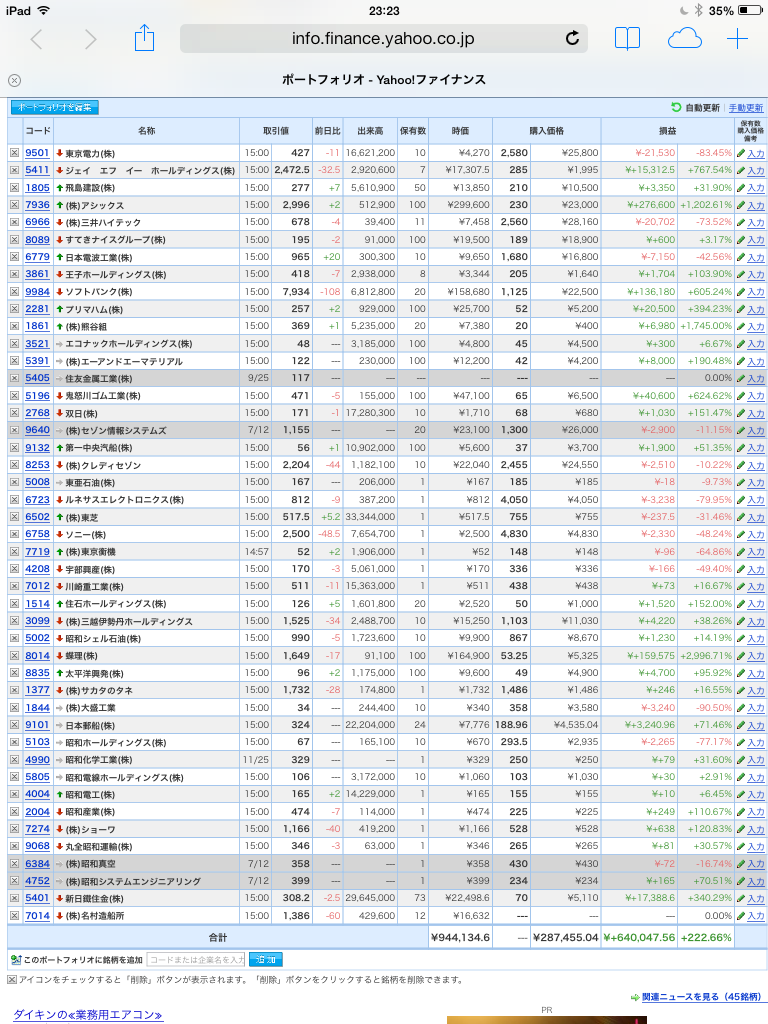This screenshot has height=1024, width=768.
Task: Click total profit ¥+640,047.56 cell
Action: click(639, 937)
